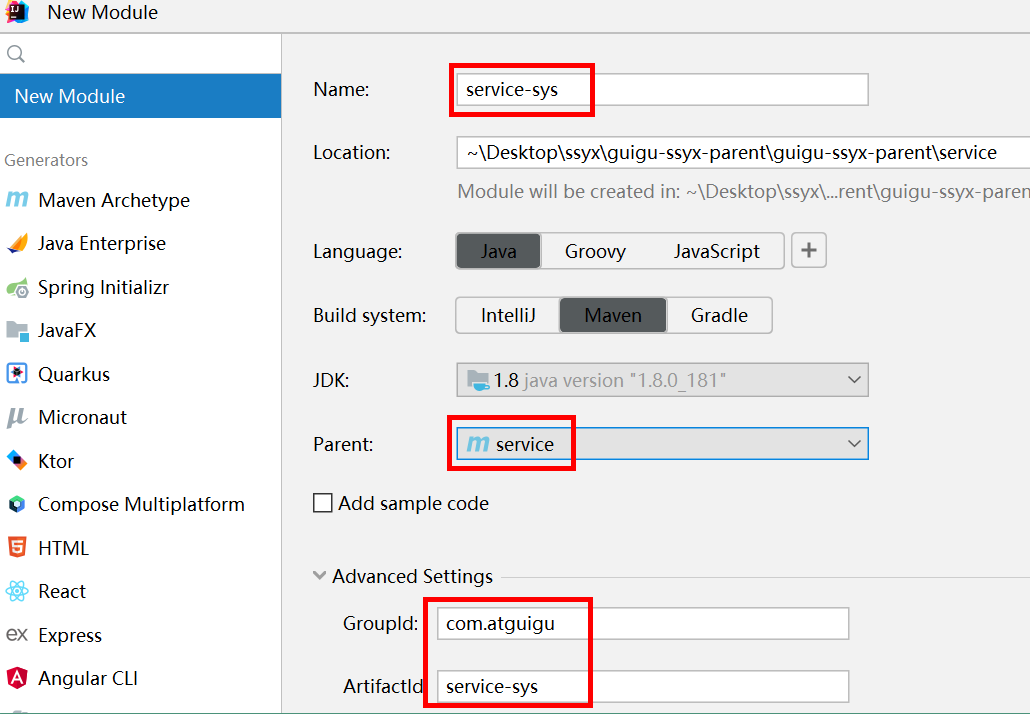Select the Compose Multiplatform generator

pyautogui.click(x=140, y=505)
